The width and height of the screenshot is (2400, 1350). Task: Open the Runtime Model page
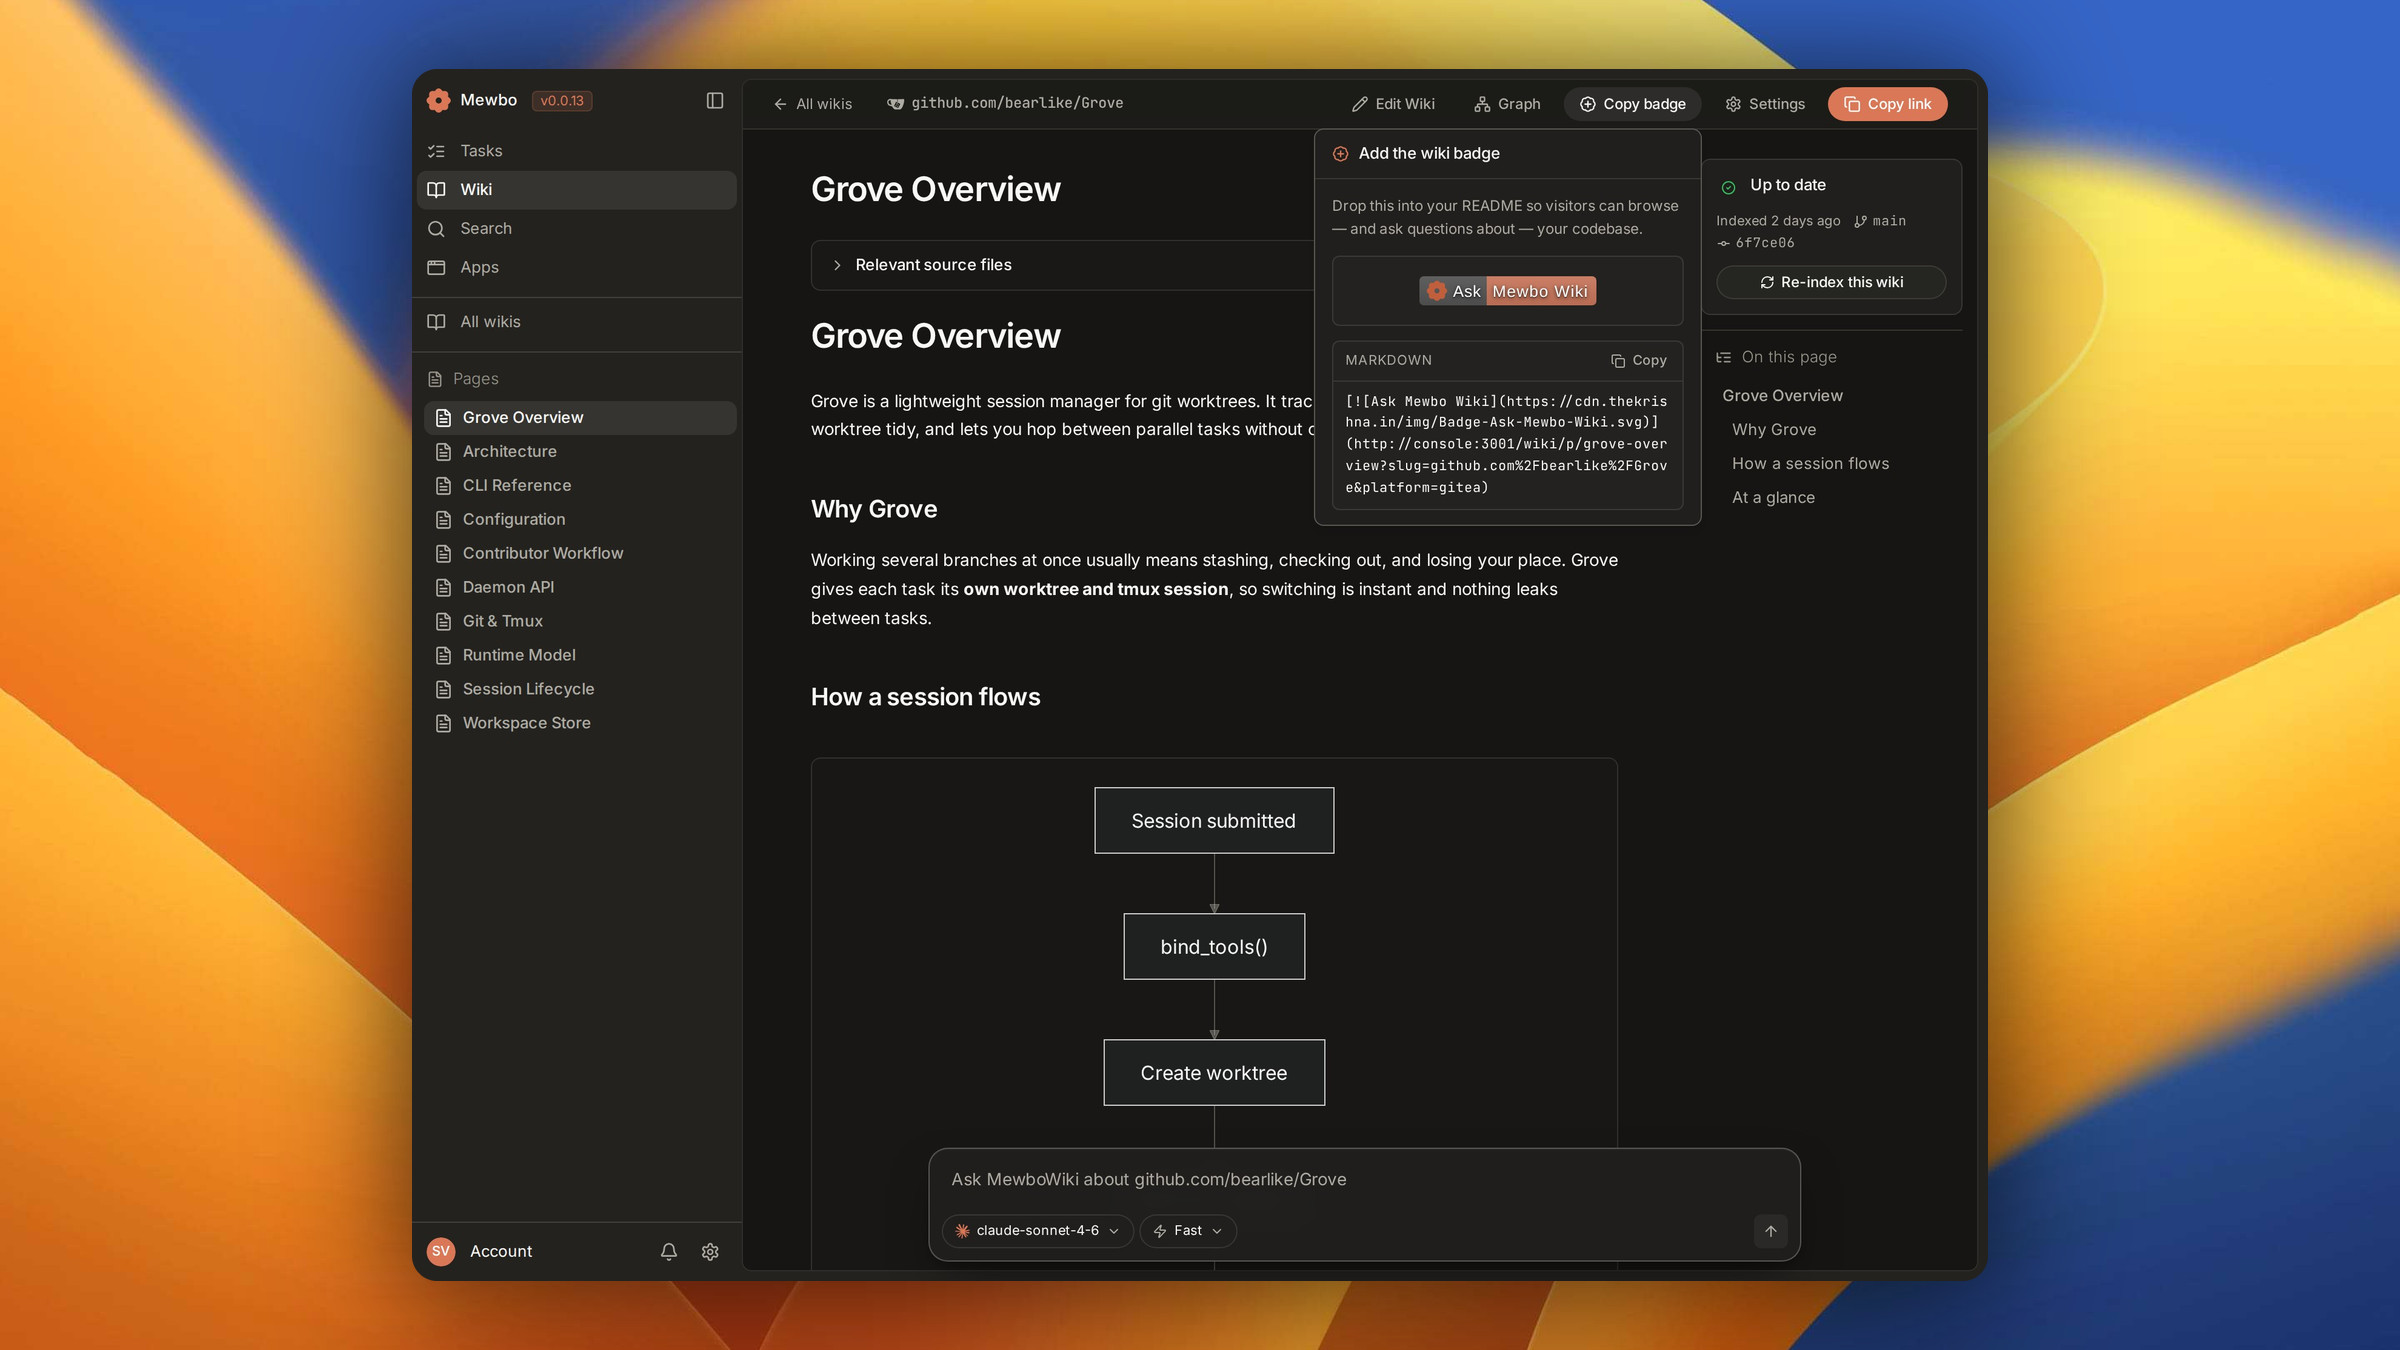(580, 656)
